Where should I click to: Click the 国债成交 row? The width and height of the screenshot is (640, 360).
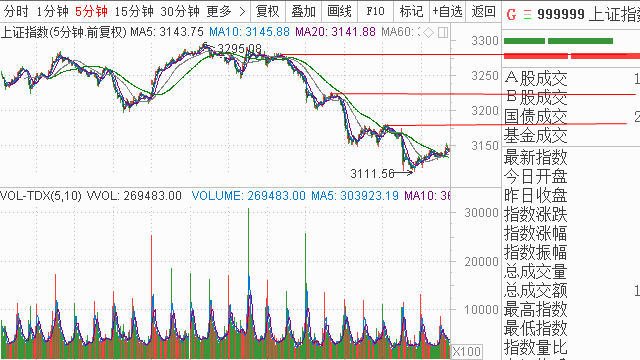coord(571,116)
